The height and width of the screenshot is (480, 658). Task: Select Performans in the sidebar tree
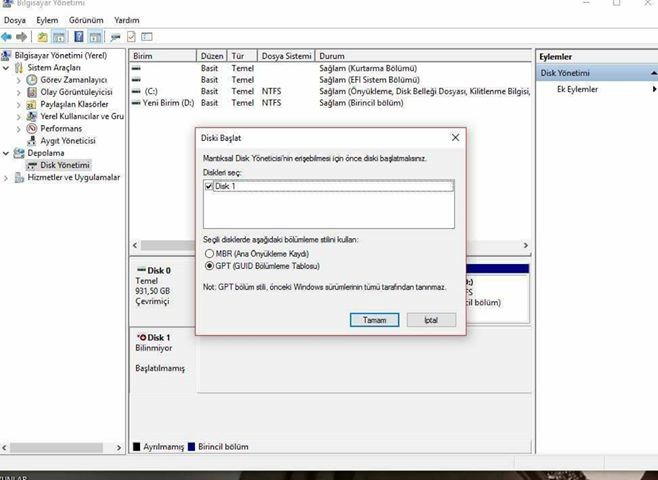point(61,128)
